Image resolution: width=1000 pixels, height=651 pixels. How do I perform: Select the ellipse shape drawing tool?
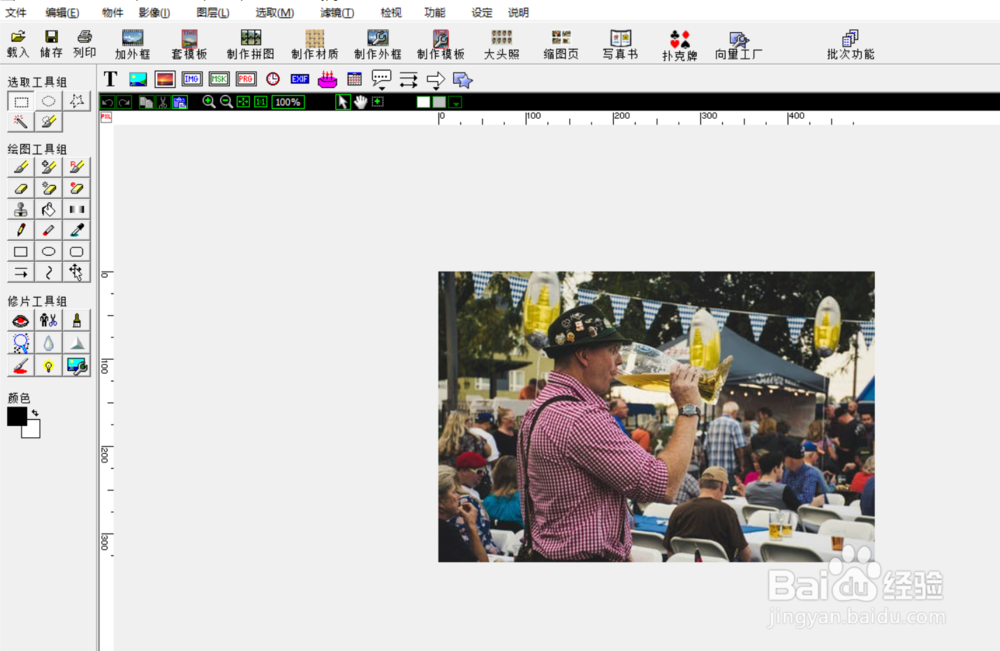[x=48, y=251]
